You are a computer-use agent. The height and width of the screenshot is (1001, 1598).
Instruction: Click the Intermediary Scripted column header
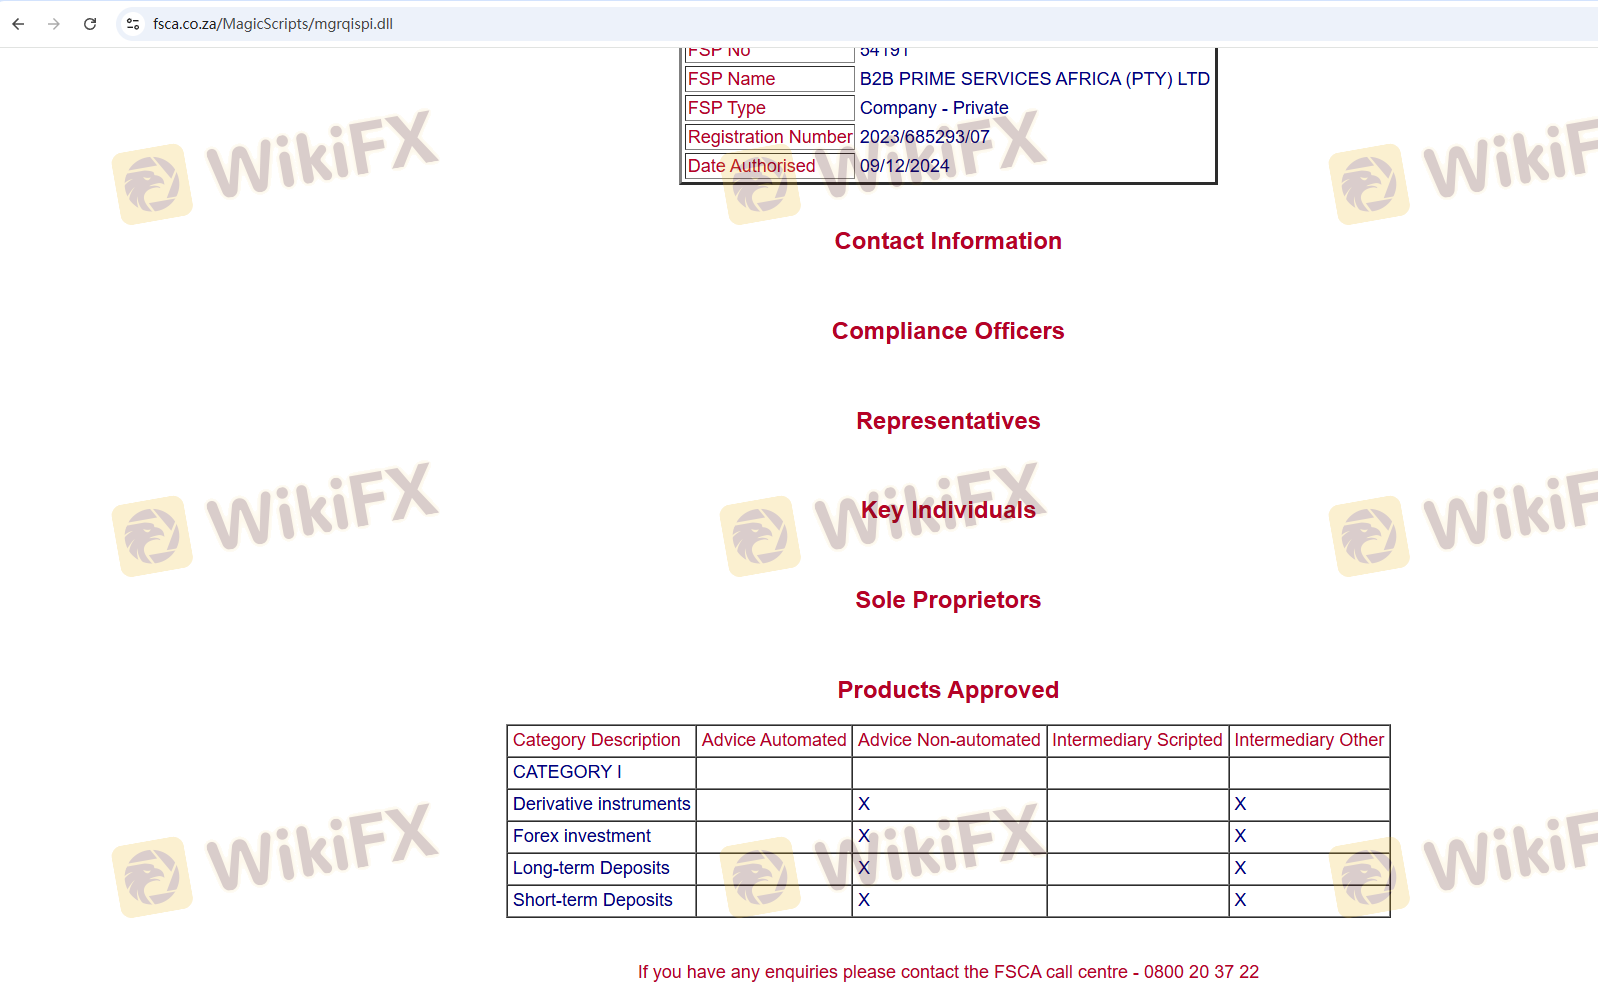(x=1137, y=740)
